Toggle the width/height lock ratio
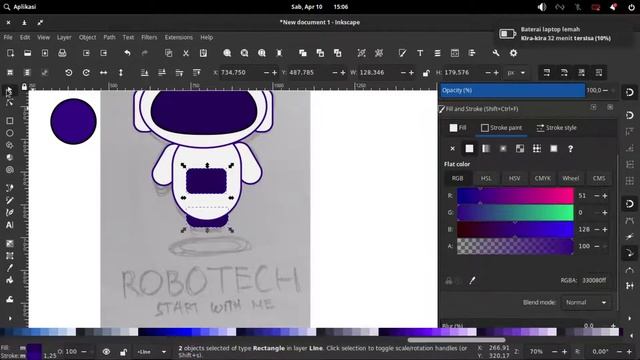This screenshot has width=640, height=360. (426, 73)
